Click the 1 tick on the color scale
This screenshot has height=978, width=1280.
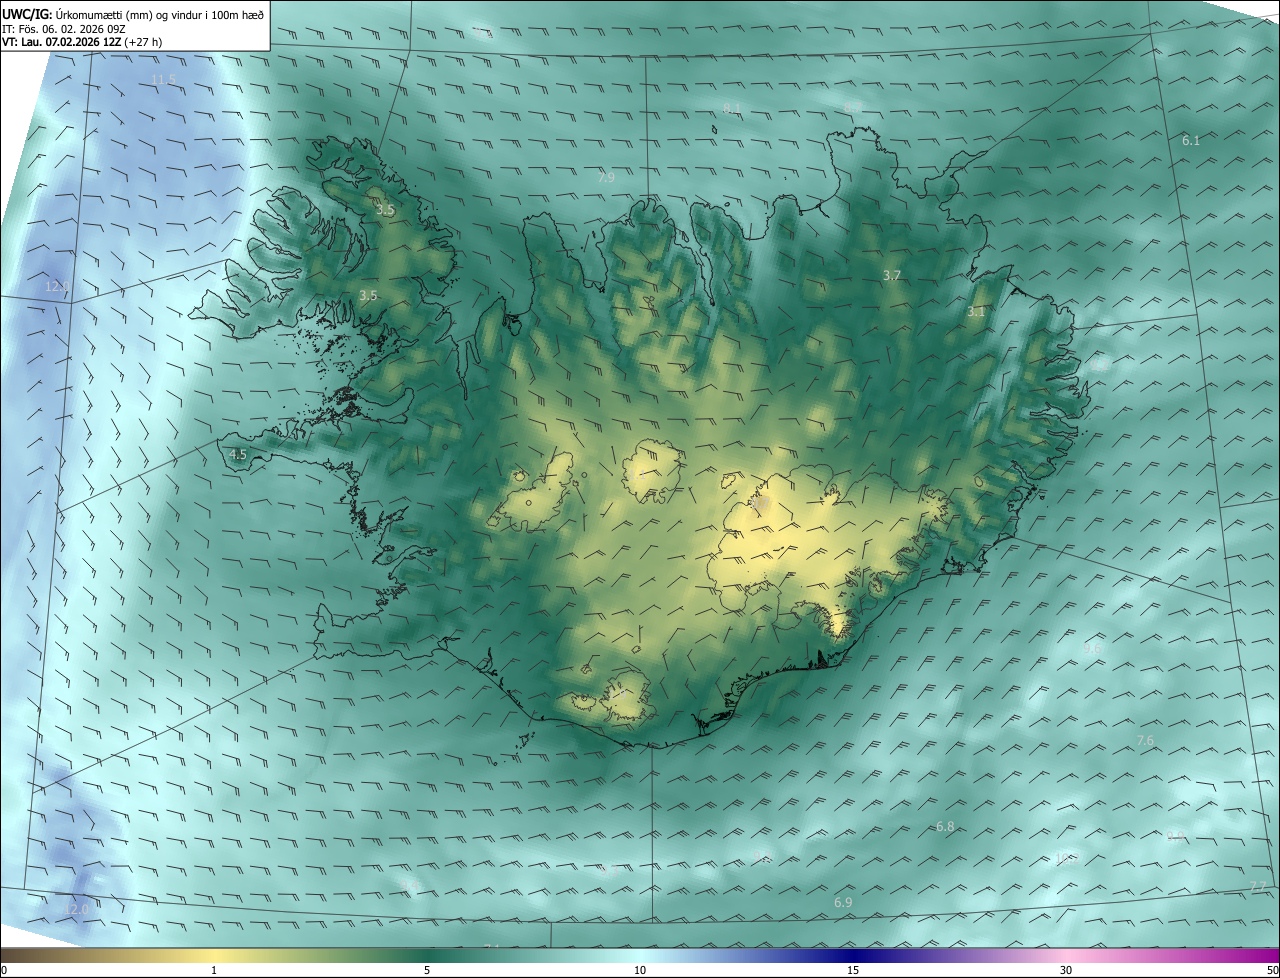tap(214, 970)
